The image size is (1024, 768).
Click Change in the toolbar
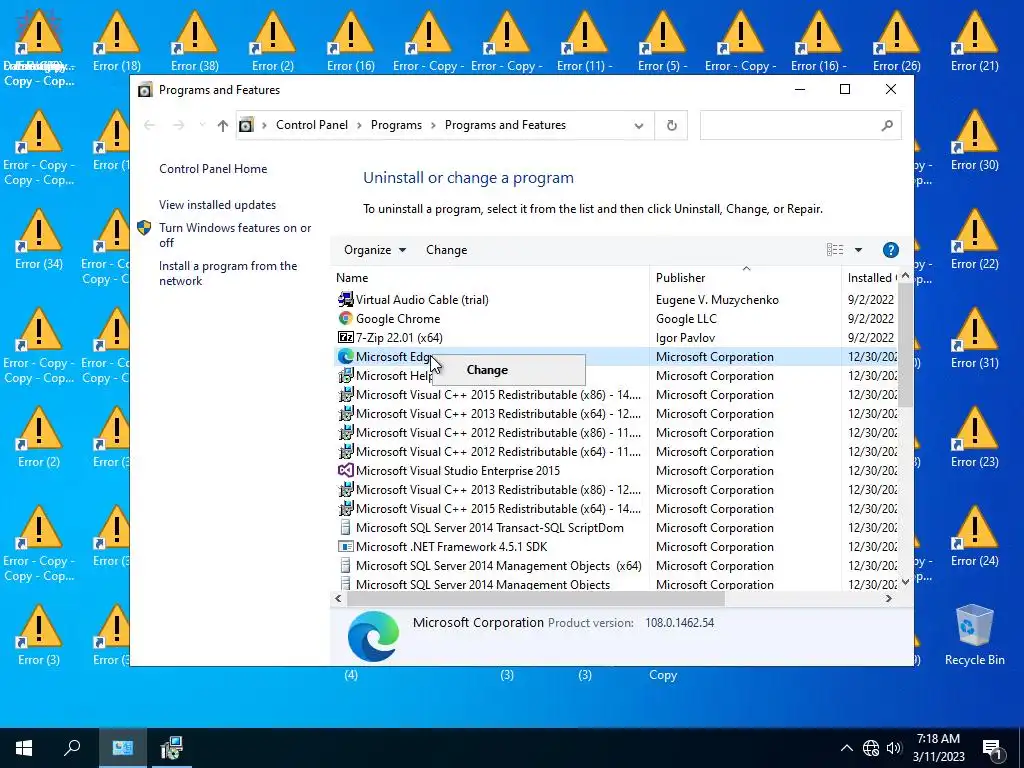tap(447, 250)
